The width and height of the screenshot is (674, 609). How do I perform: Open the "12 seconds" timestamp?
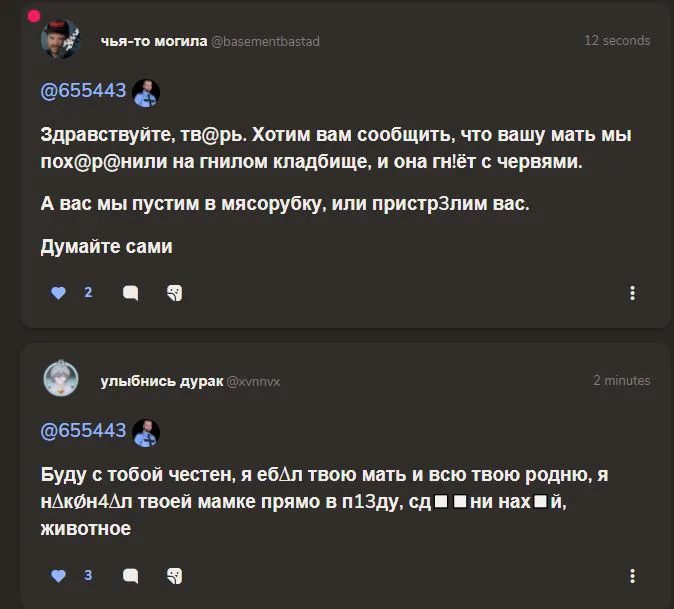617,41
